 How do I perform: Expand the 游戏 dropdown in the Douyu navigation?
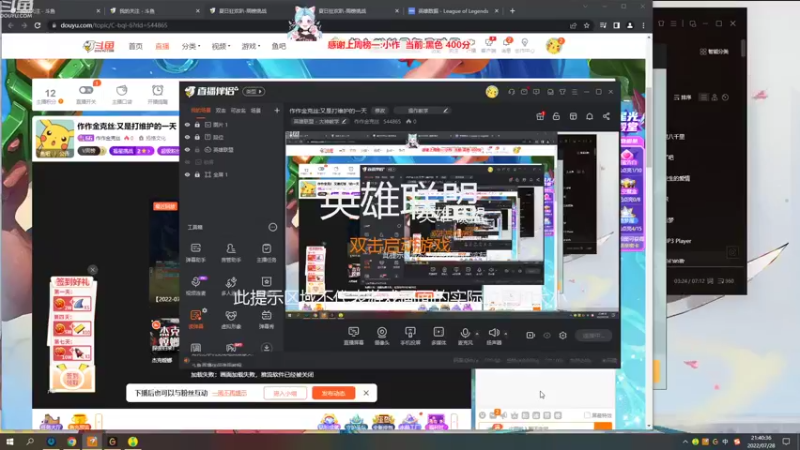pyautogui.click(x=251, y=46)
